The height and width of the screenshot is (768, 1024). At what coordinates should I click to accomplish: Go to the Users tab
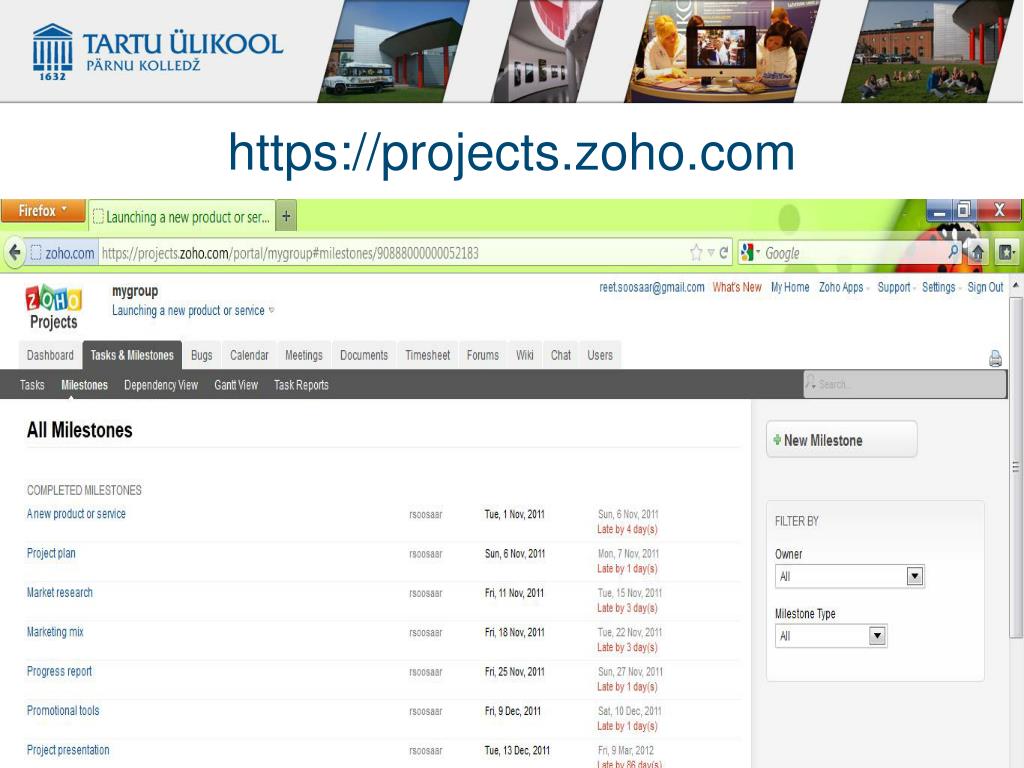[600, 355]
